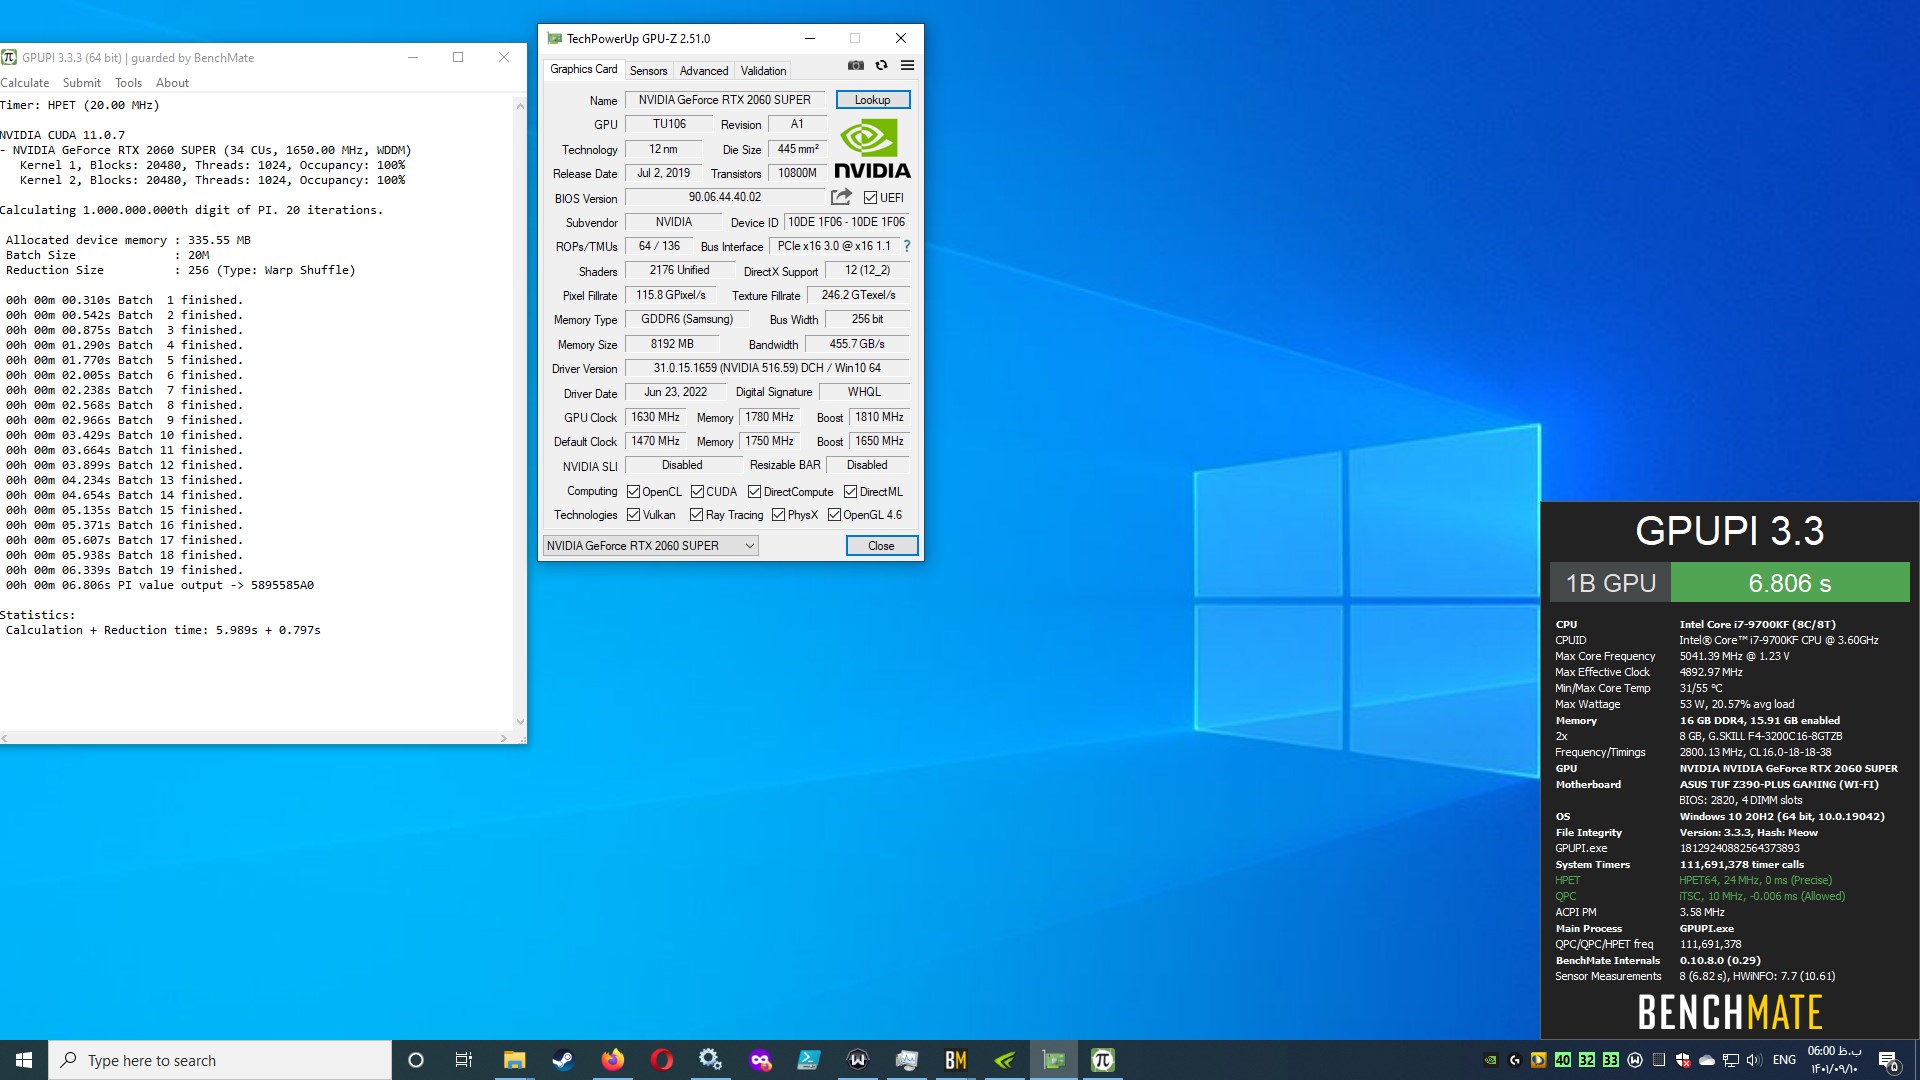1920x1080 pixels.
Task: Switch to the Validation tab
Action: (x=763, y=71)
